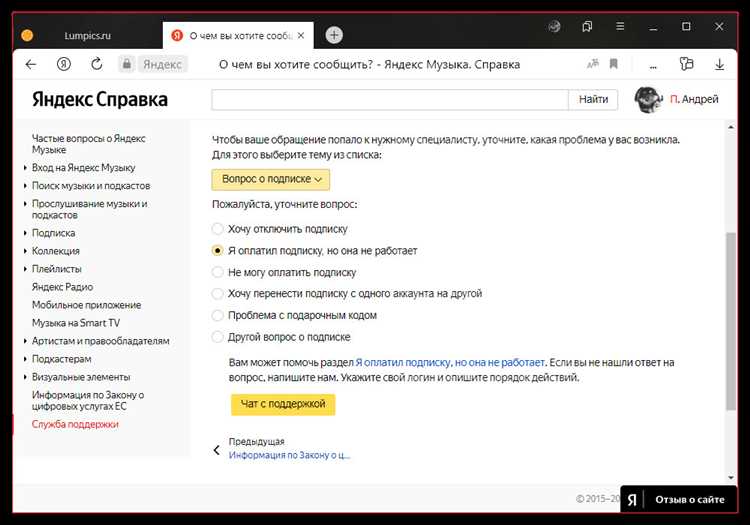
Task: Open the 'Вопрос о подписке' topic dropdown
Action: (x=271, y=179)
